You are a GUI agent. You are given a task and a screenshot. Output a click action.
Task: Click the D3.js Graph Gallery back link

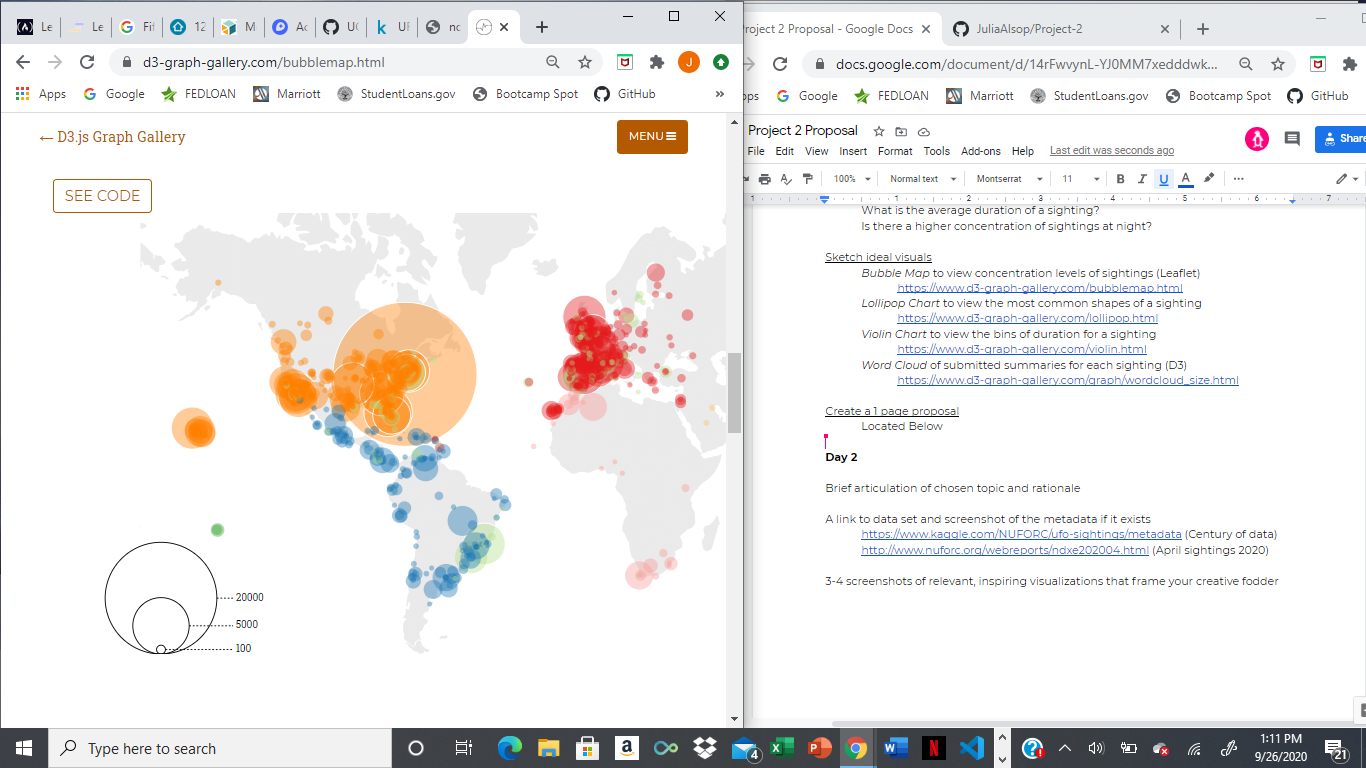(112, 137)
